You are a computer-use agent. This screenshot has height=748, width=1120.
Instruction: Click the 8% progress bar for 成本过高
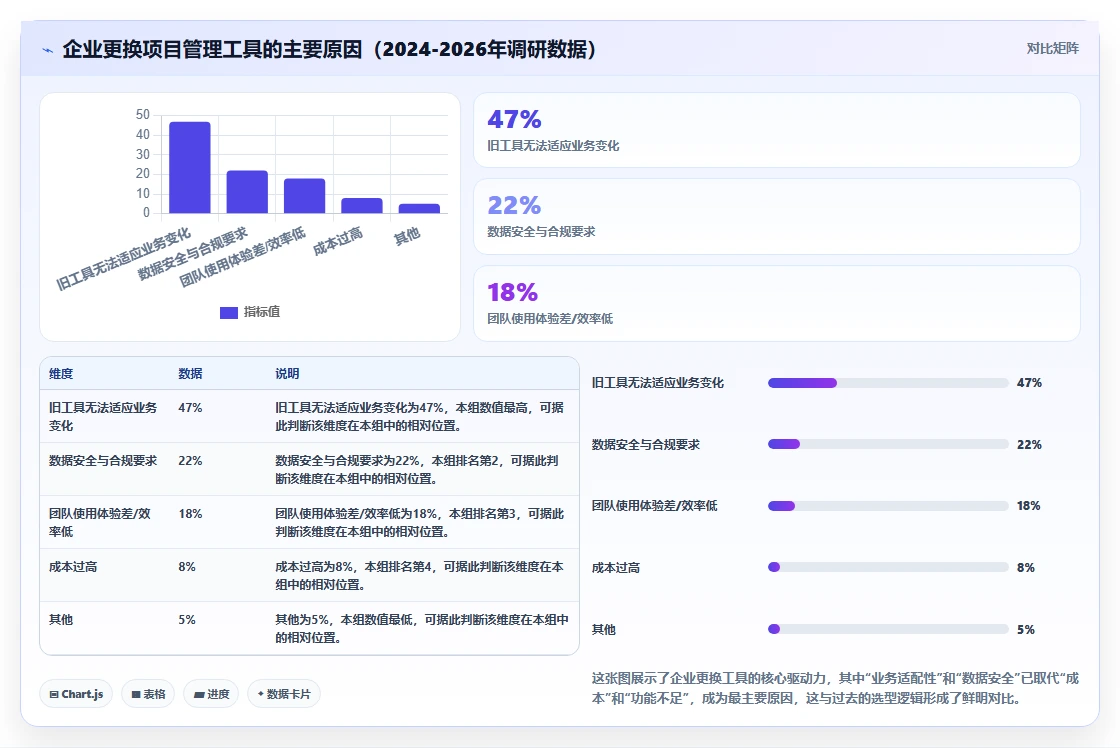click(x=888, y=567)
